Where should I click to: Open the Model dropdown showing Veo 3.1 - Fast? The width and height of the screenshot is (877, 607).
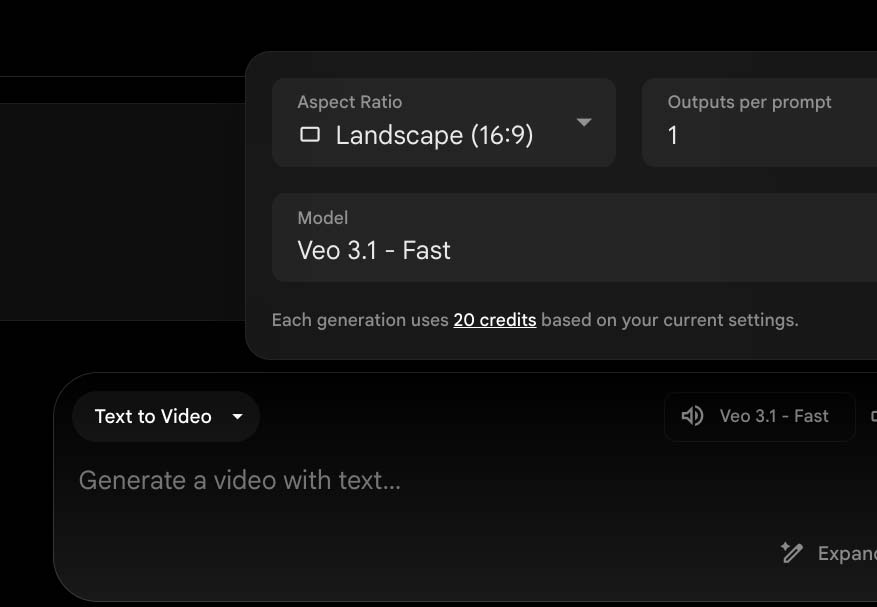point(574,238)
